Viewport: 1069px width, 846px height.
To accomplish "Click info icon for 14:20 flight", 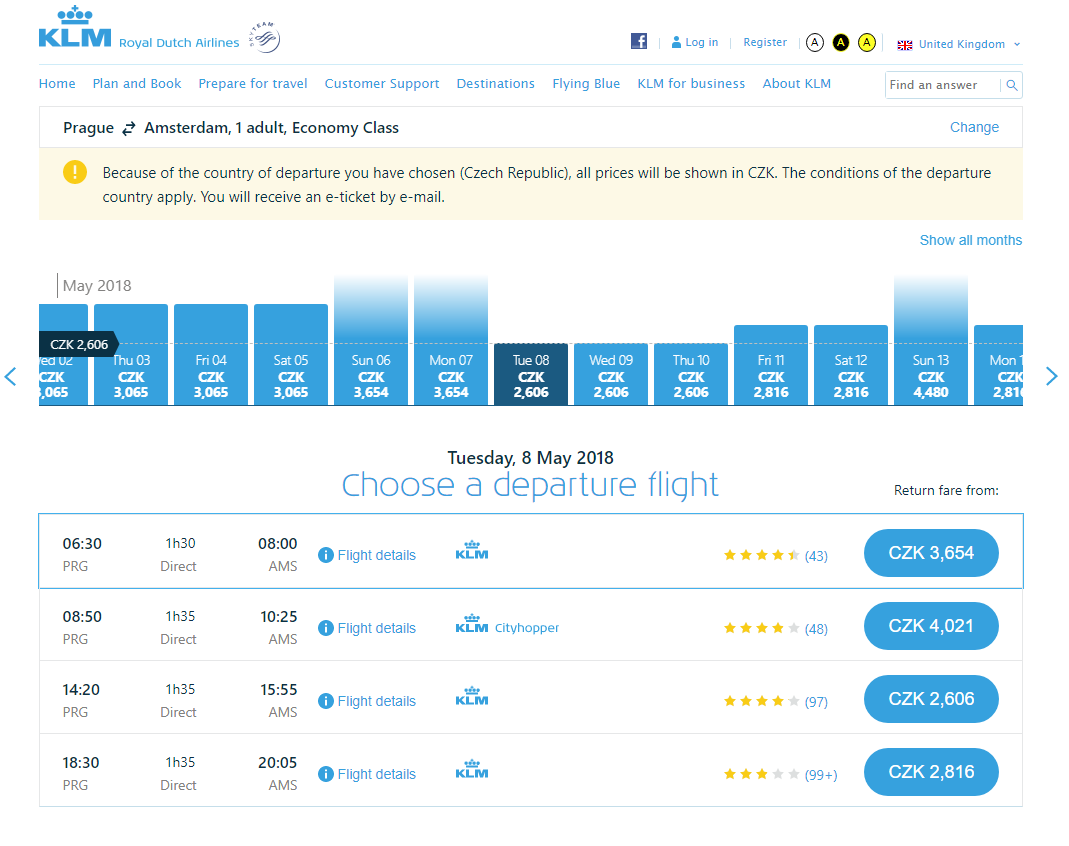I will pos(326,701).
